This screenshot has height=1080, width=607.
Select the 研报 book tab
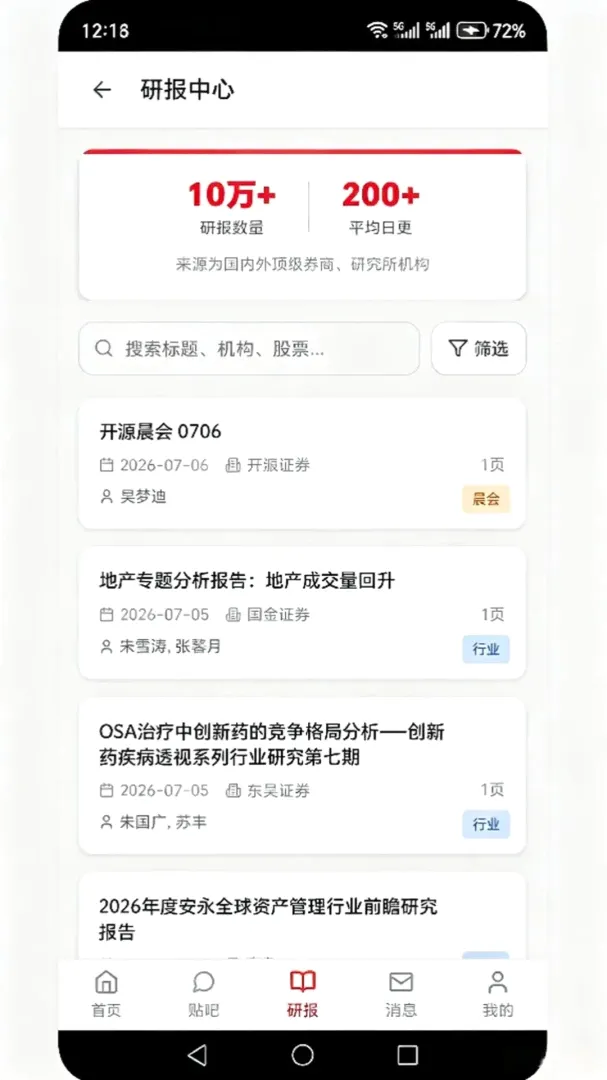[302, 994]
